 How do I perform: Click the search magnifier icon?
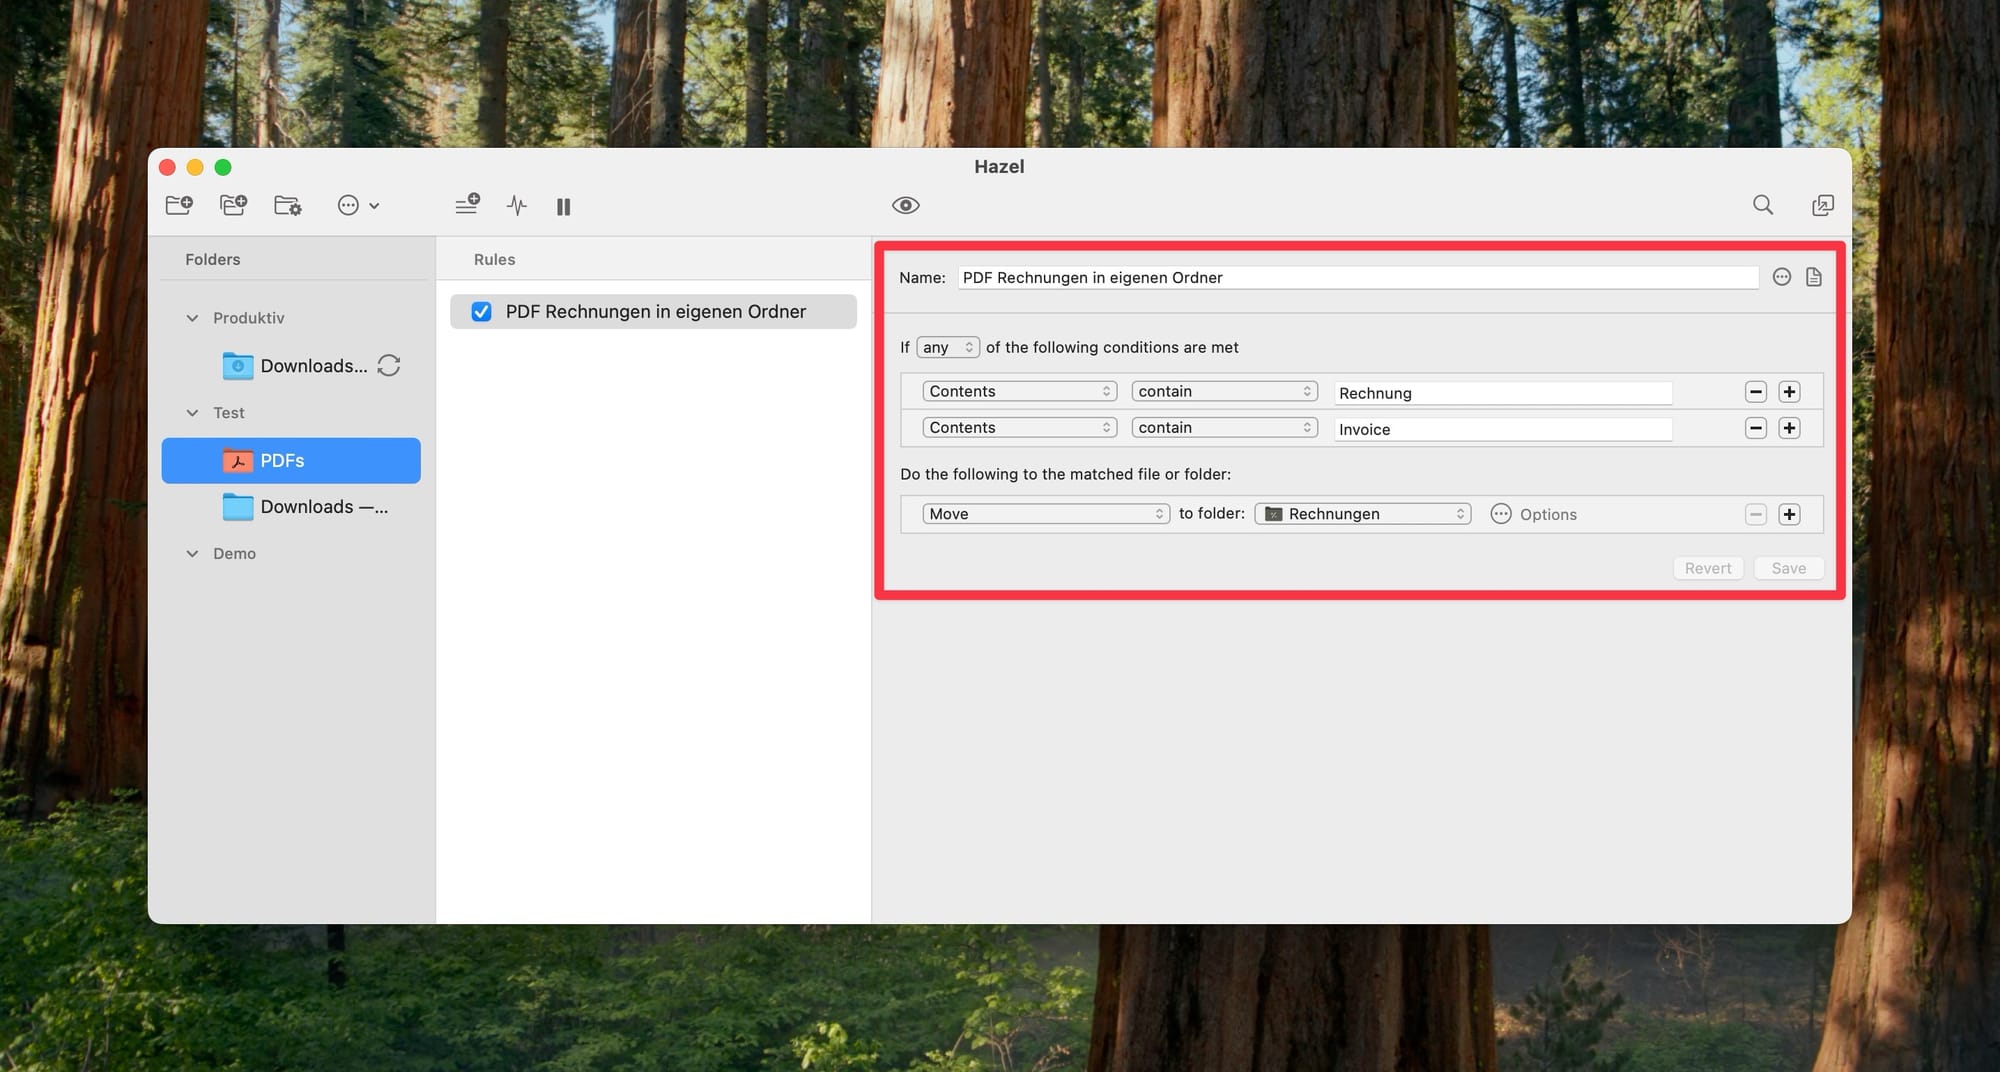pyautogui.click(x=1763, y=205)
